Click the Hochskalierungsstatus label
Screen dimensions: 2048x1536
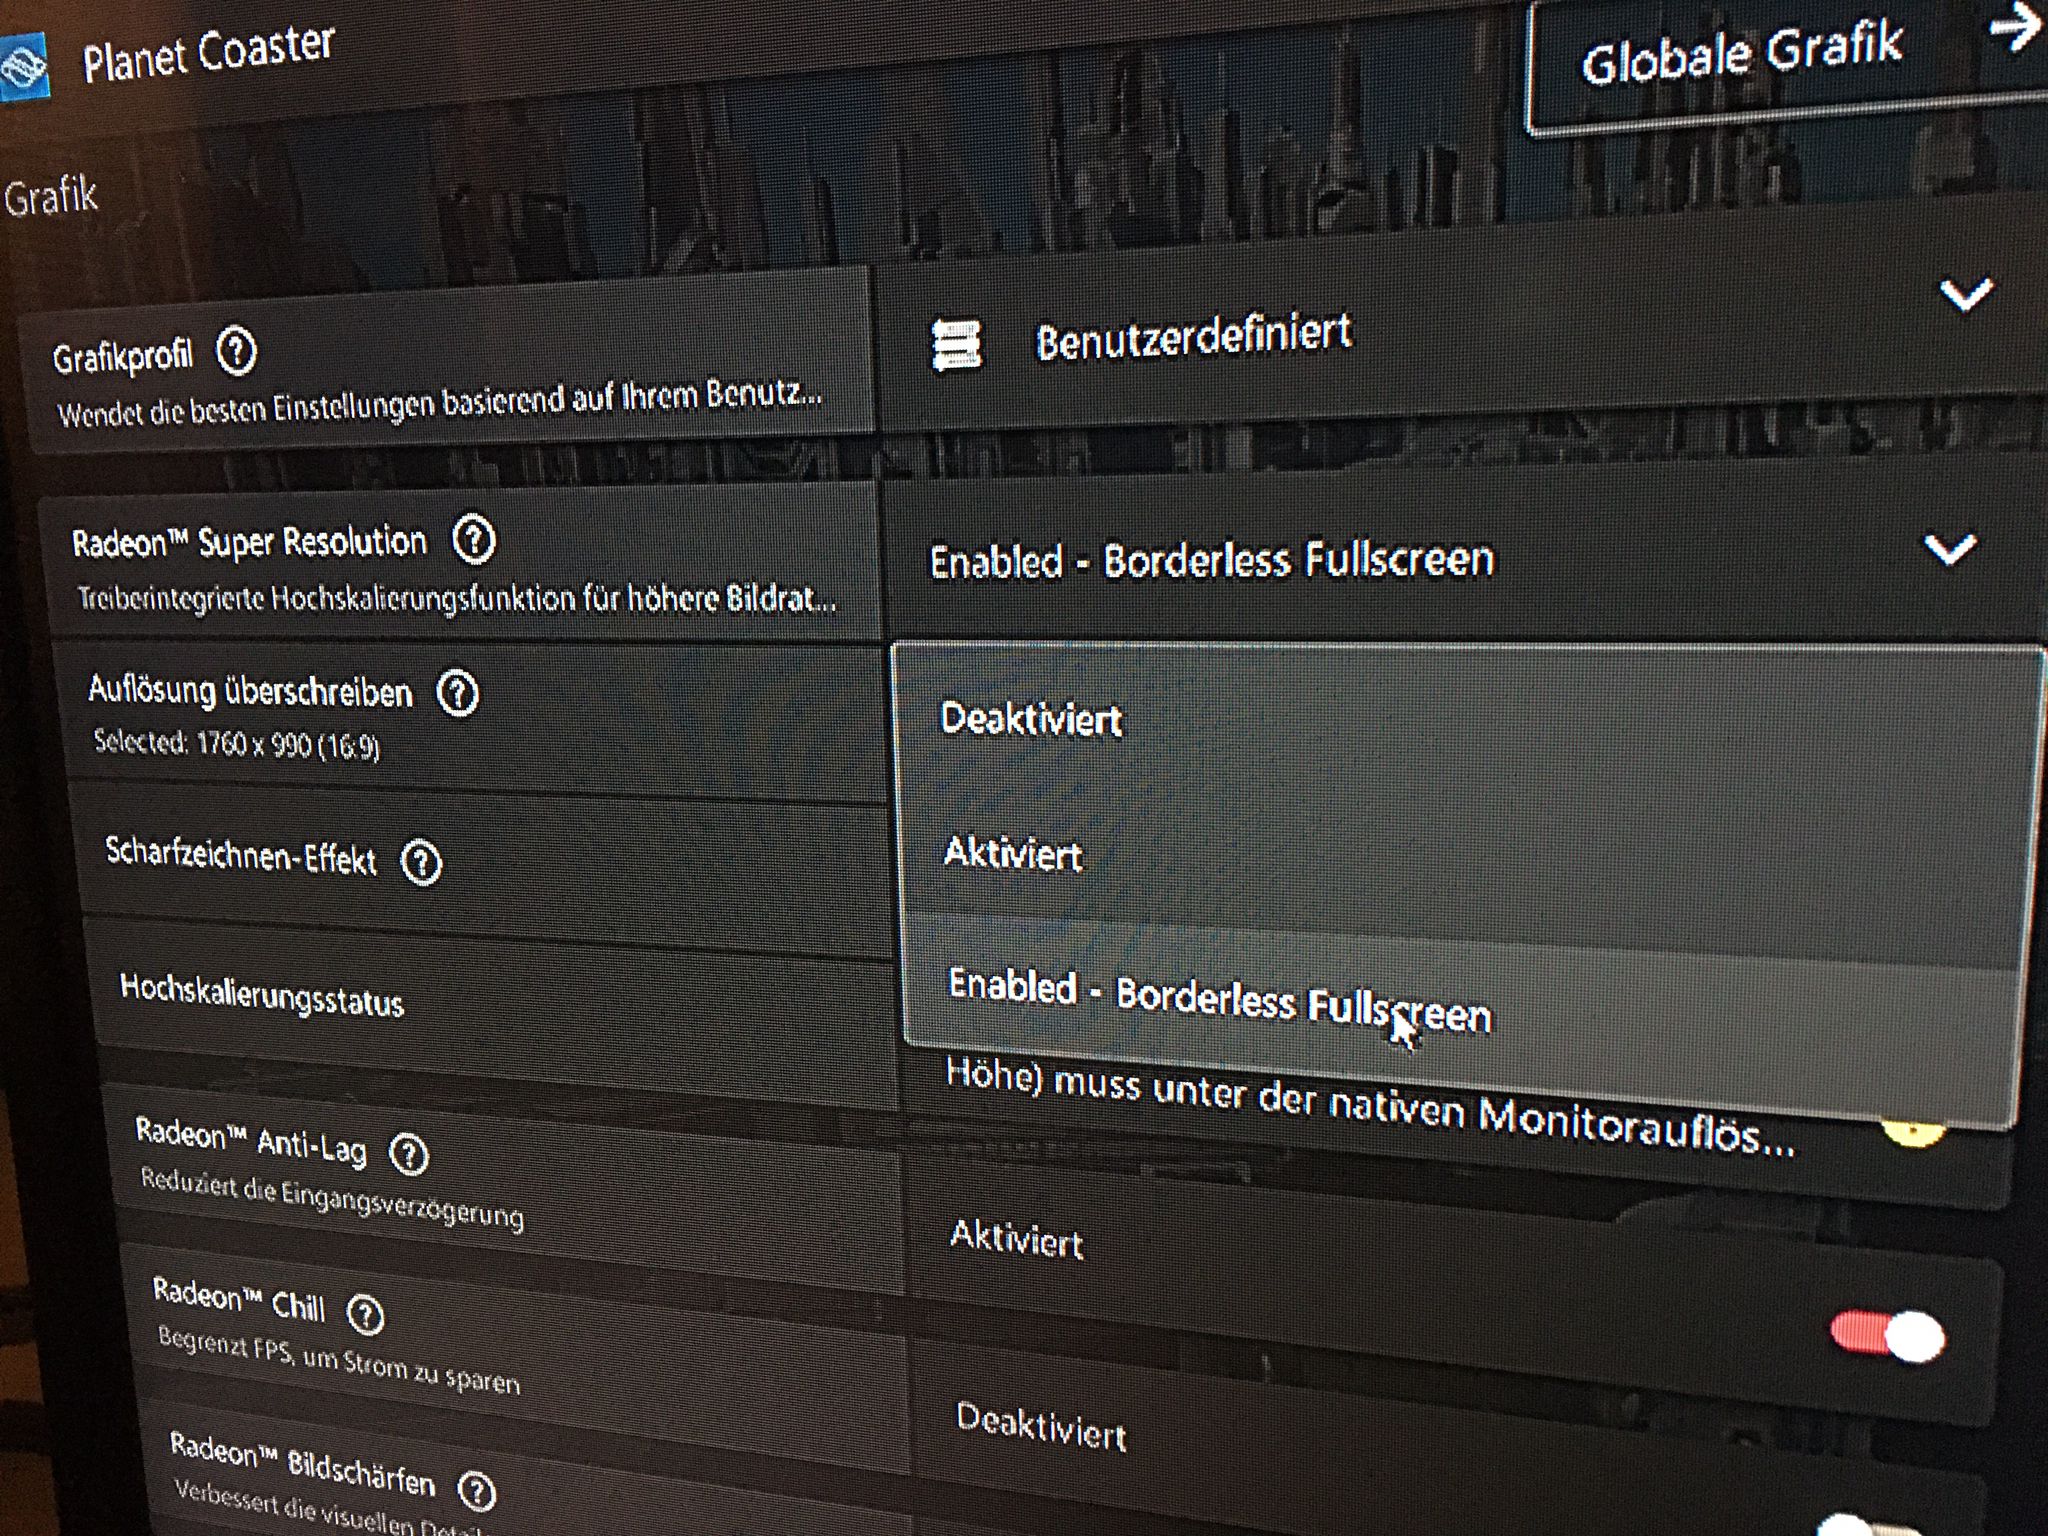click(x=262, y=995)
